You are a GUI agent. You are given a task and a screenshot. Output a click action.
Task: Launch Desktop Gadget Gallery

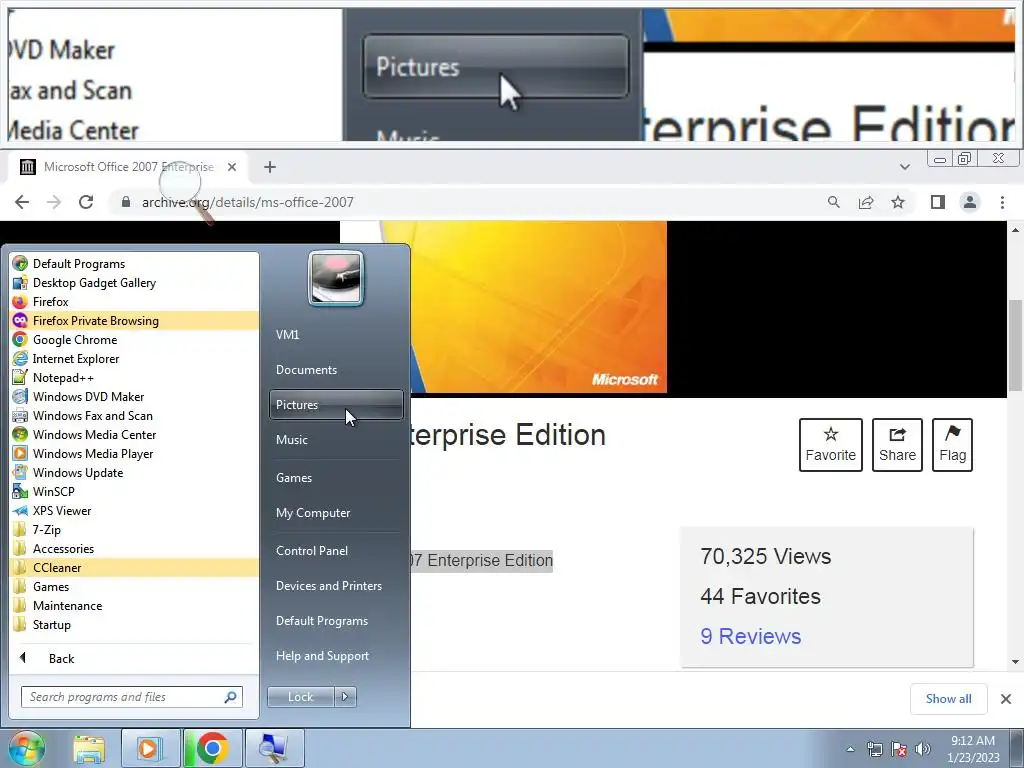(x=135, y=283)
